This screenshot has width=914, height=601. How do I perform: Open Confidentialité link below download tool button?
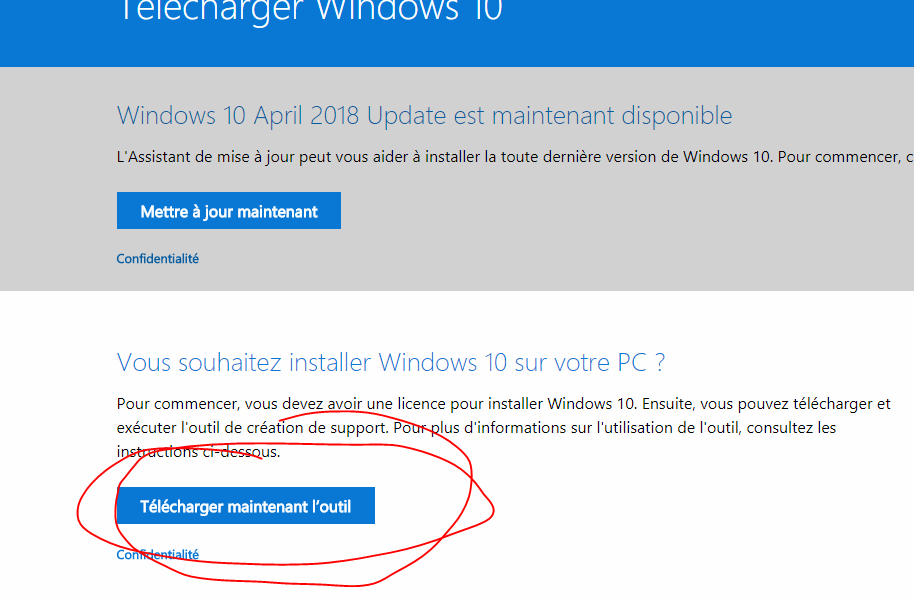pyautogui.click(x=157, y=554)
